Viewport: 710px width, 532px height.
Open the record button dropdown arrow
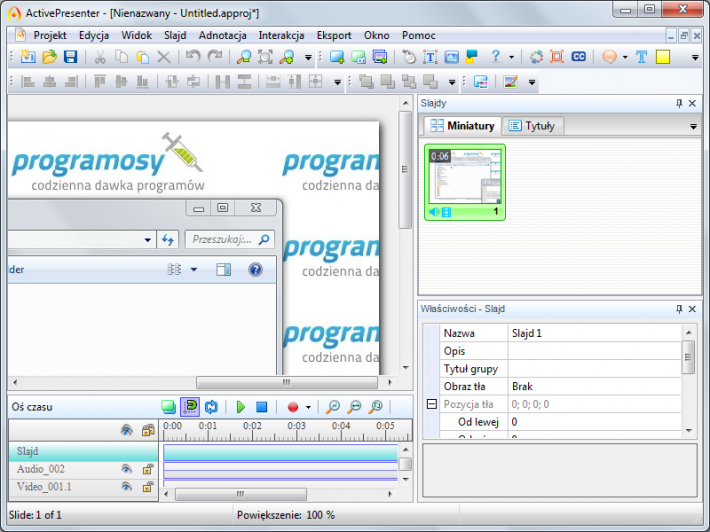(308, 407)
